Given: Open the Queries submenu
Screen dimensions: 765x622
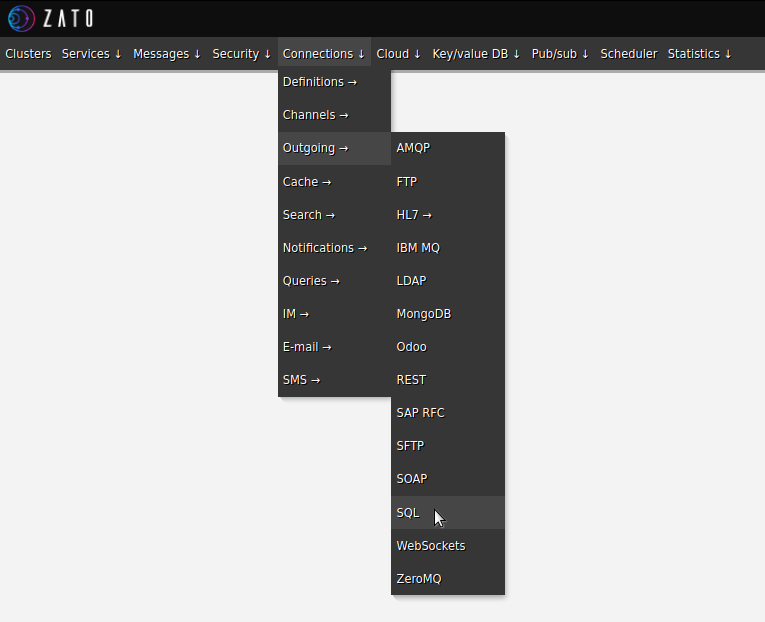Looking at the screenshot, I should 334,281.
